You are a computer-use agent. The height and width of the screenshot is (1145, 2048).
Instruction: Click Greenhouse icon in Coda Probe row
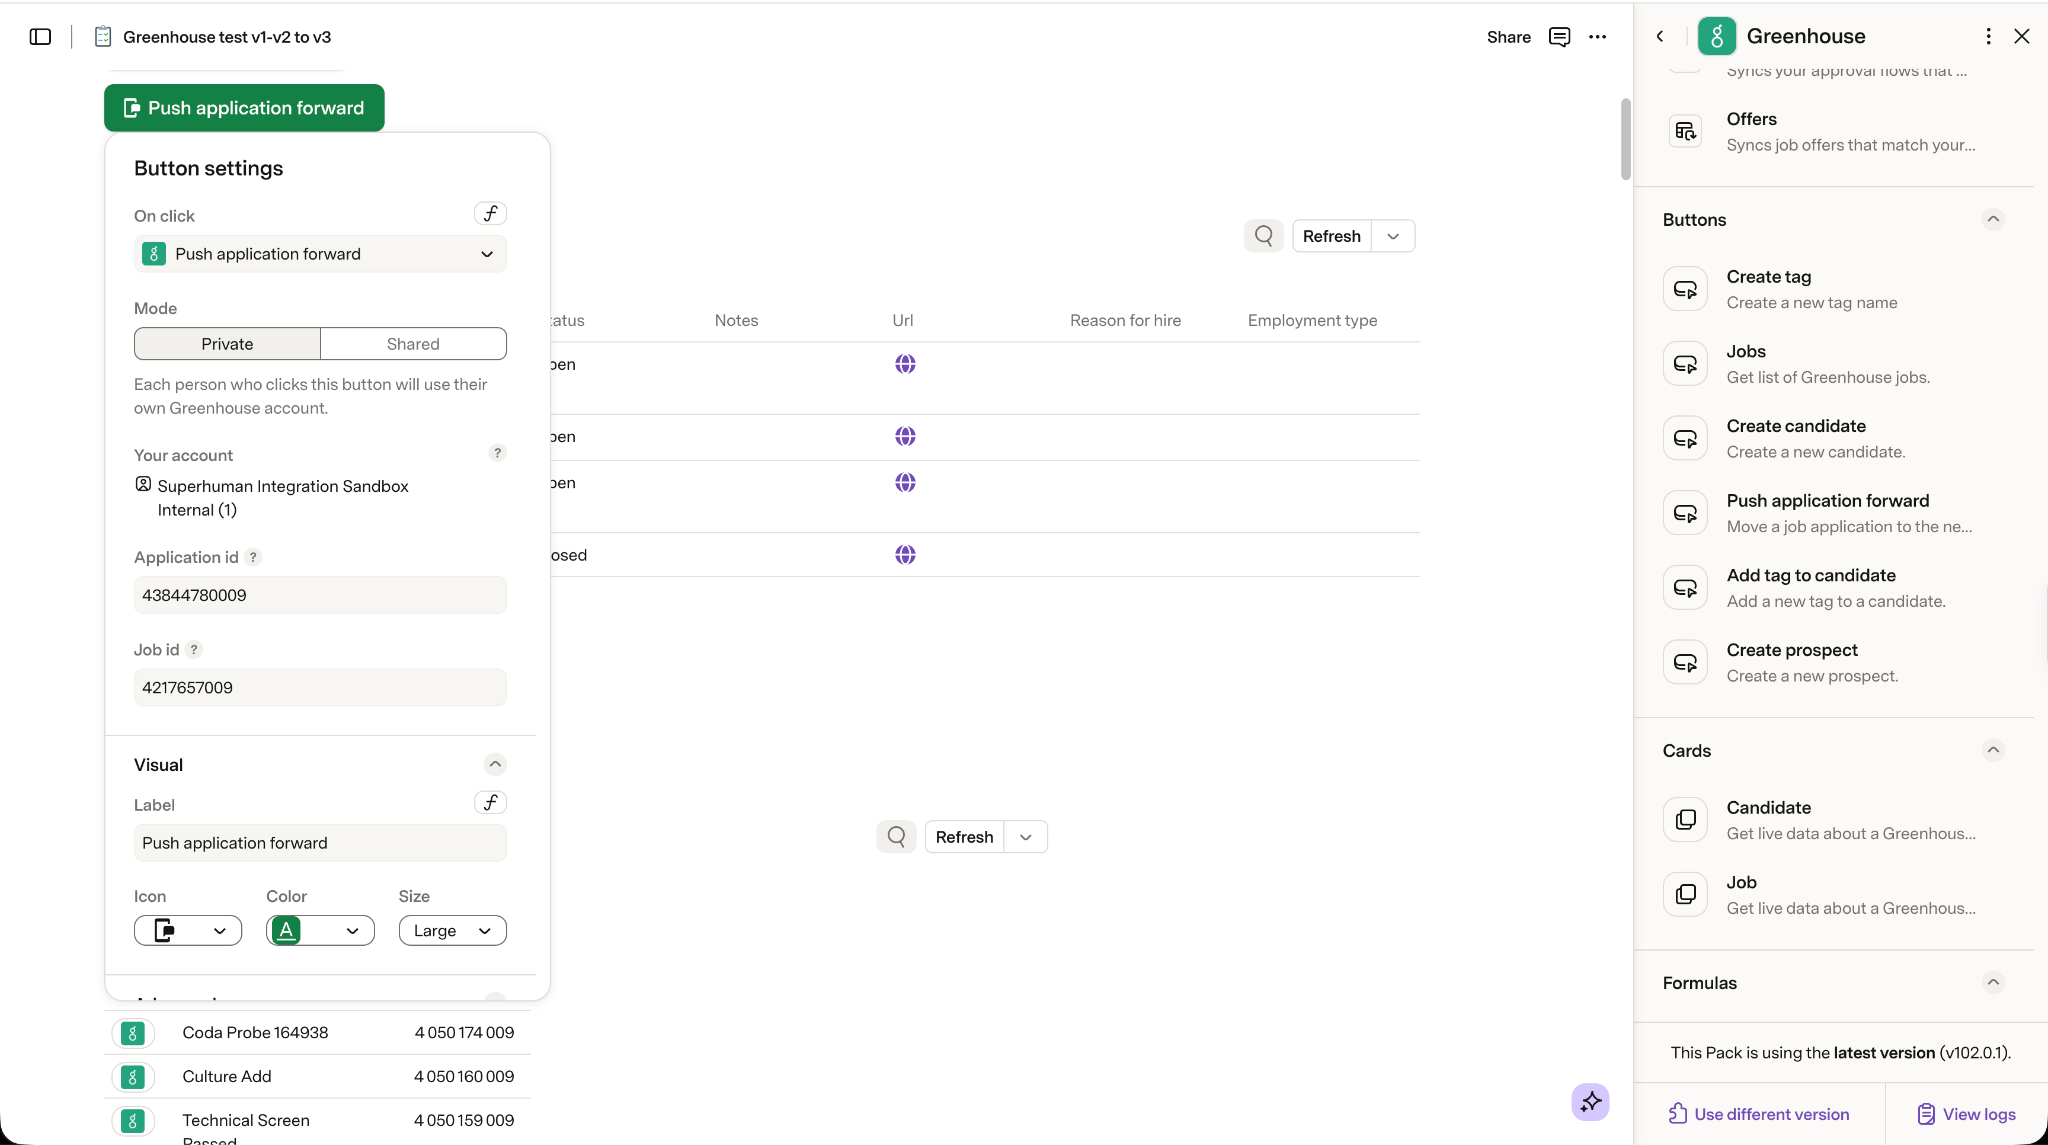coord(132,1033)
